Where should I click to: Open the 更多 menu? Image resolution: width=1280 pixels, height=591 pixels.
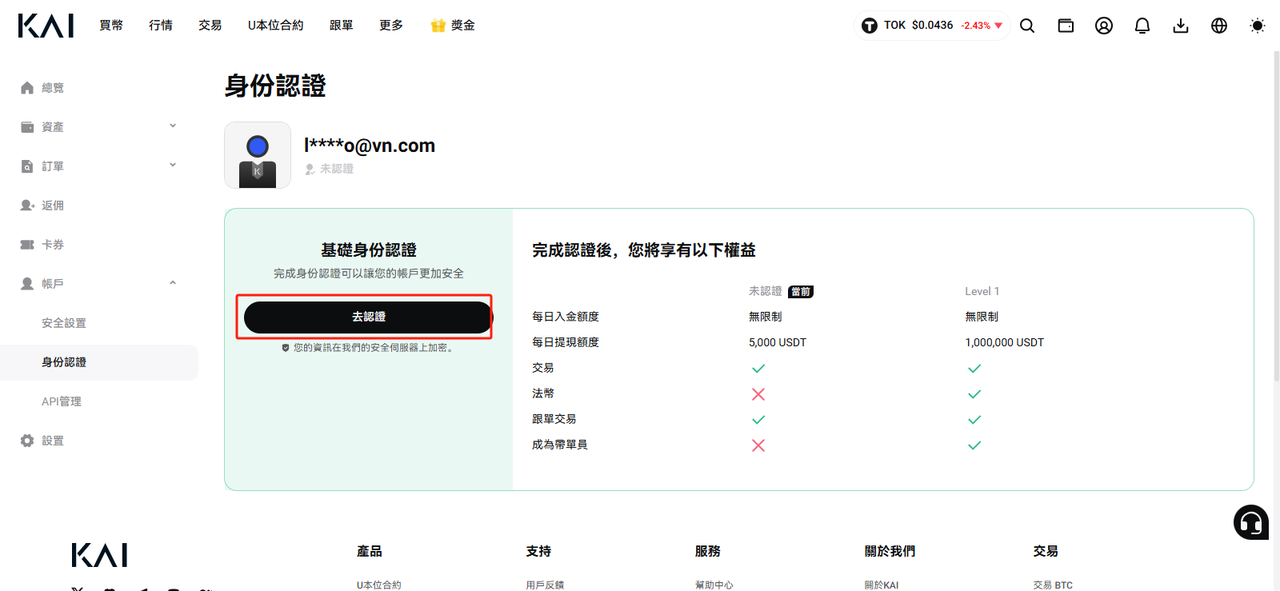391,26
